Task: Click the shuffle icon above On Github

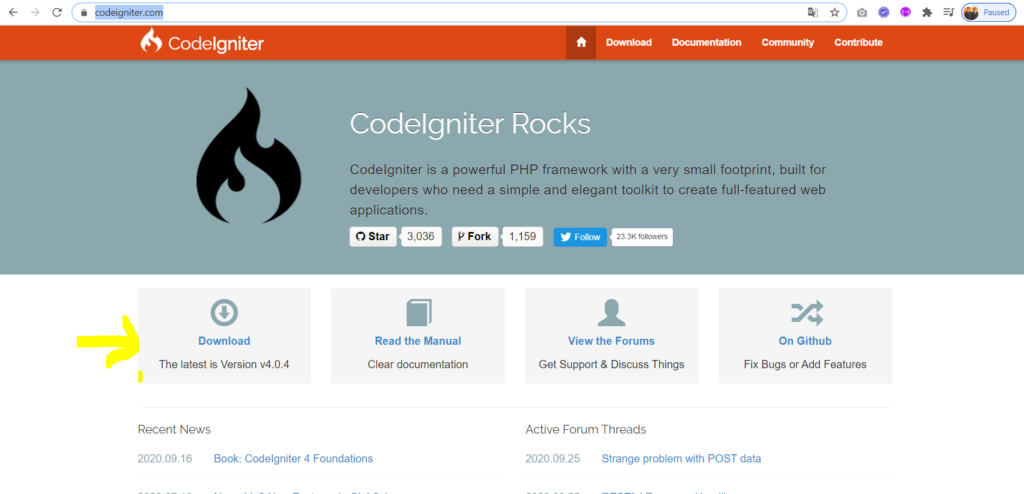Action: [x=805, y=313]
